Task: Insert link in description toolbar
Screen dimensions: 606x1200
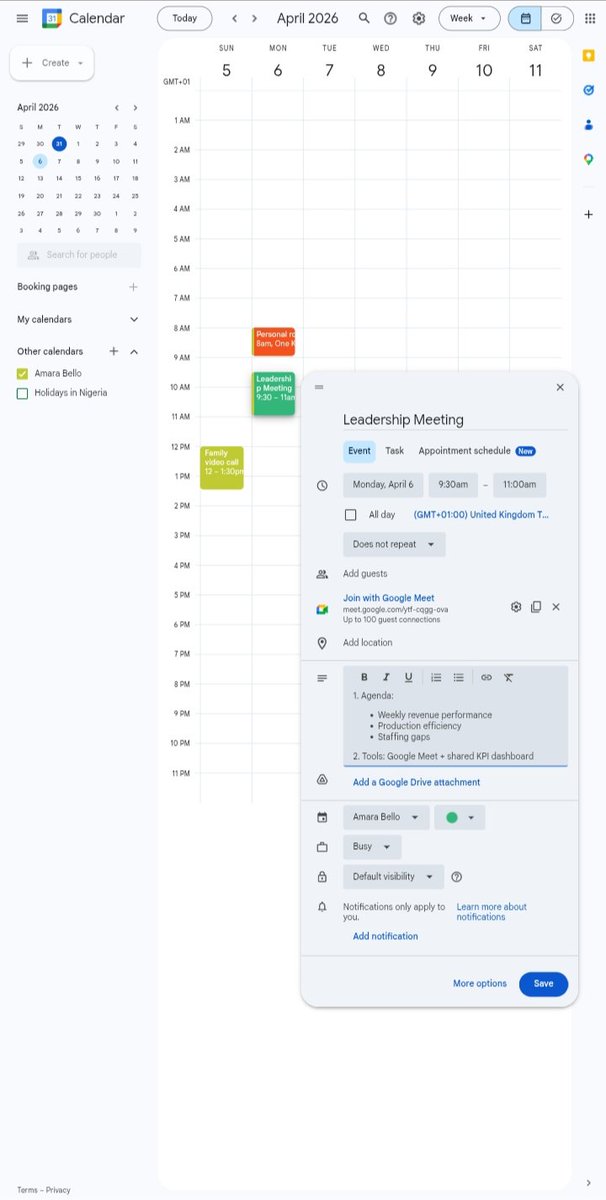Action: 486,677
